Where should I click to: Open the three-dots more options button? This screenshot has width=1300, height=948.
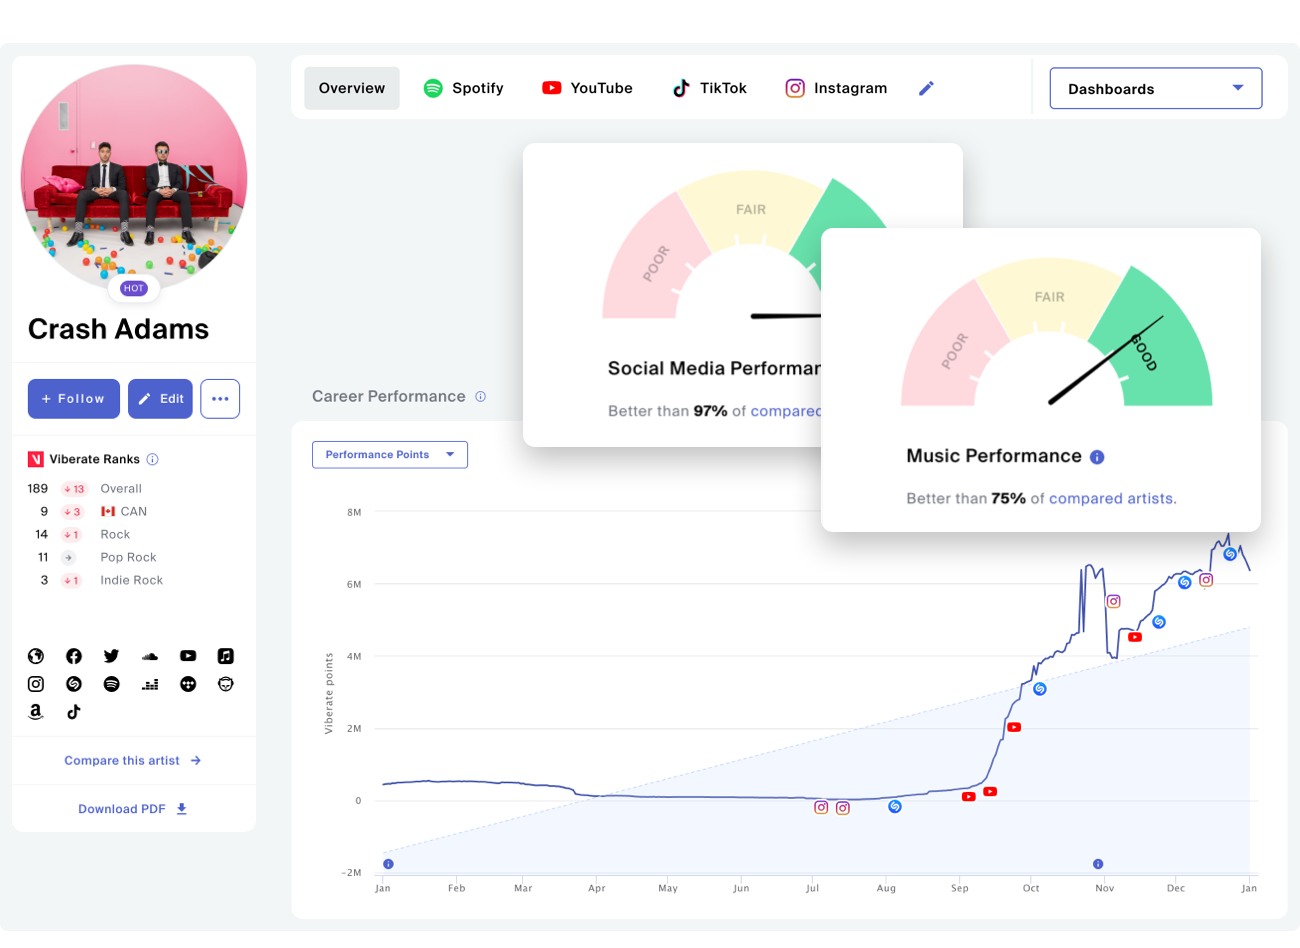pos(220,399)
